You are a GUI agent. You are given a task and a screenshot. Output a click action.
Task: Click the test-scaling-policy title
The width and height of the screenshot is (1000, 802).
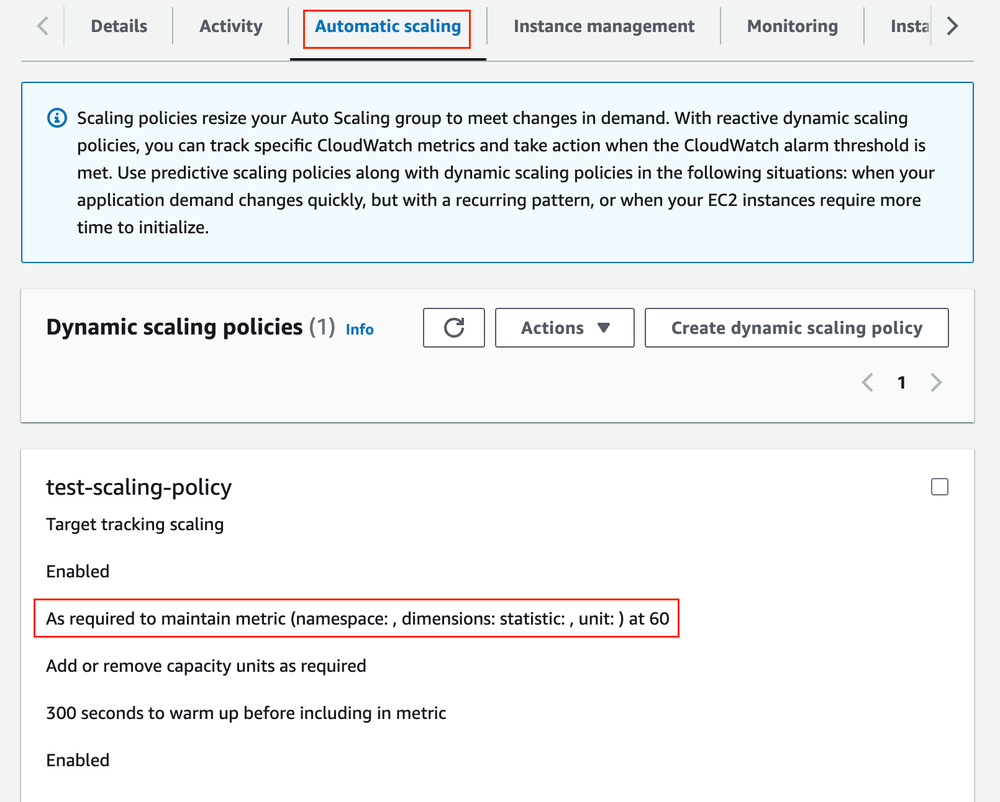tap(138, 487)
